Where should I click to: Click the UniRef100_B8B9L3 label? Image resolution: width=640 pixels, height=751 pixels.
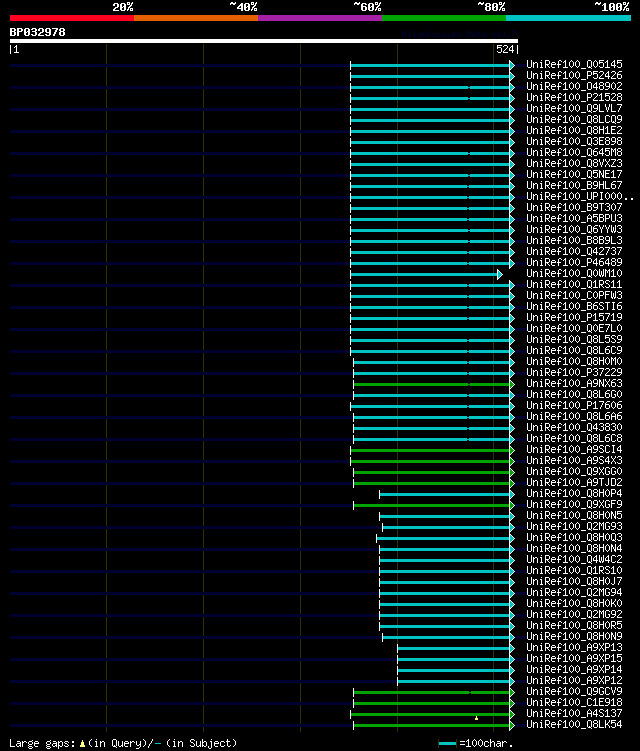pos(574,240)
